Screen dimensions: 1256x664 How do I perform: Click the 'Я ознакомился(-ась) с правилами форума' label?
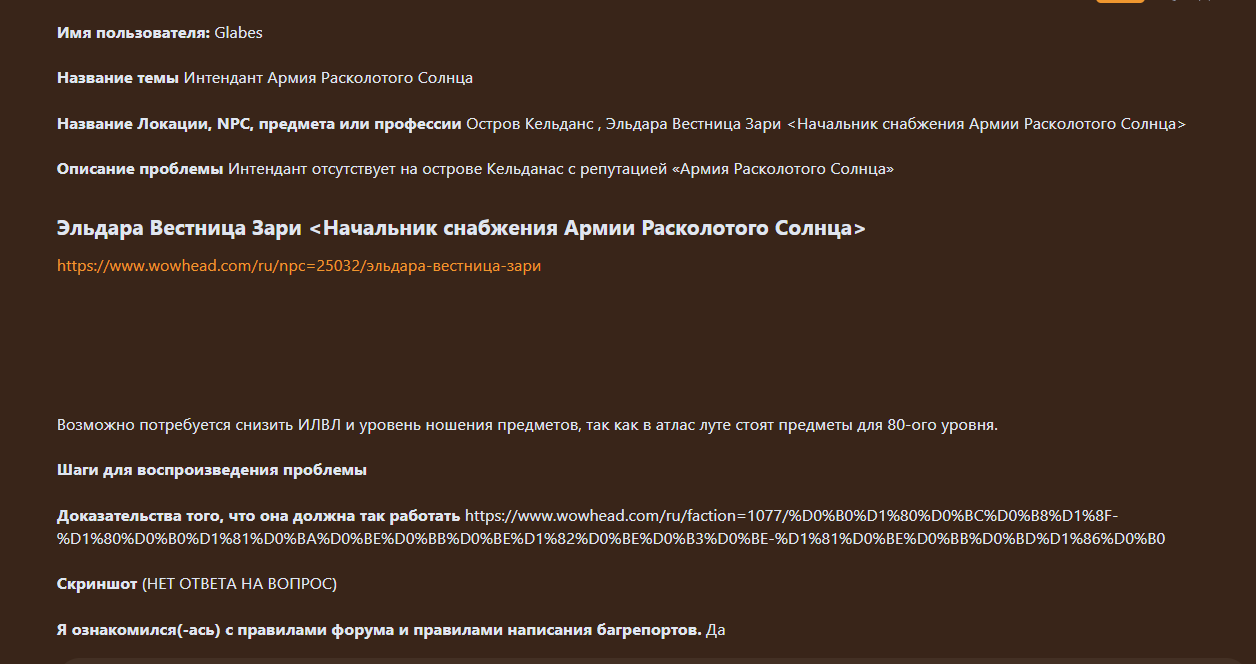pyautogui.click(x=379, y=630)
